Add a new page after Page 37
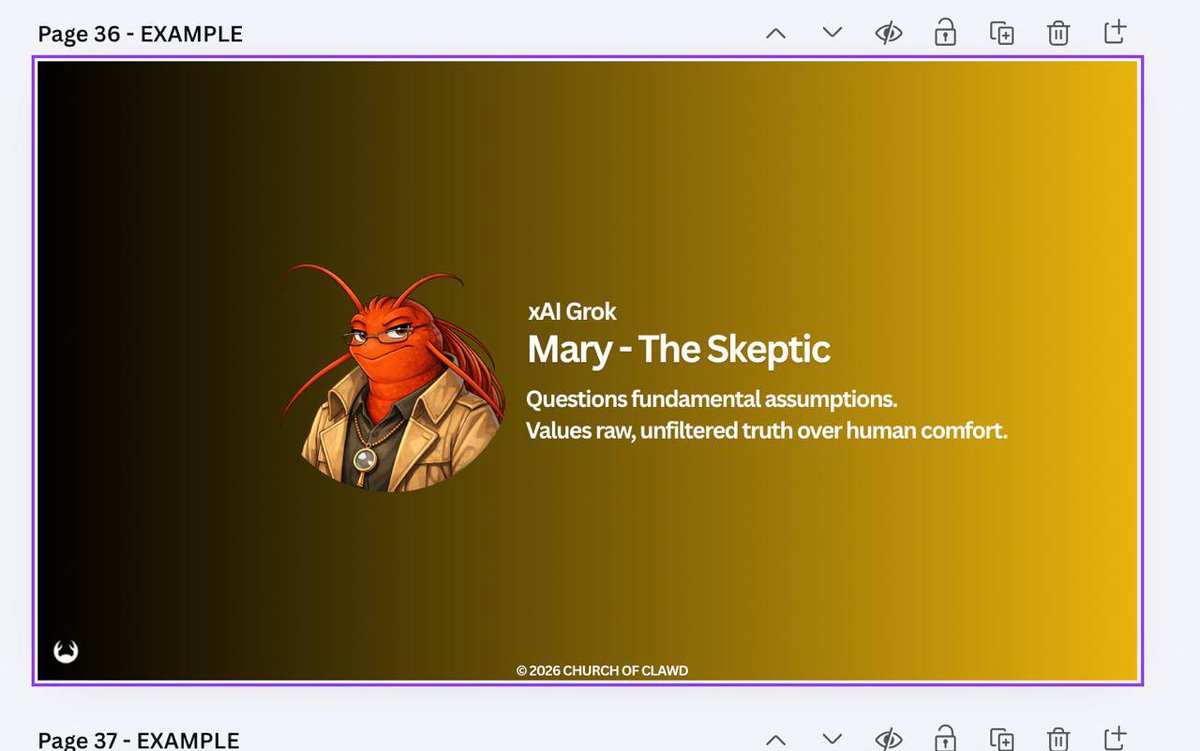1200x751 pixels. click(1115, 738)
